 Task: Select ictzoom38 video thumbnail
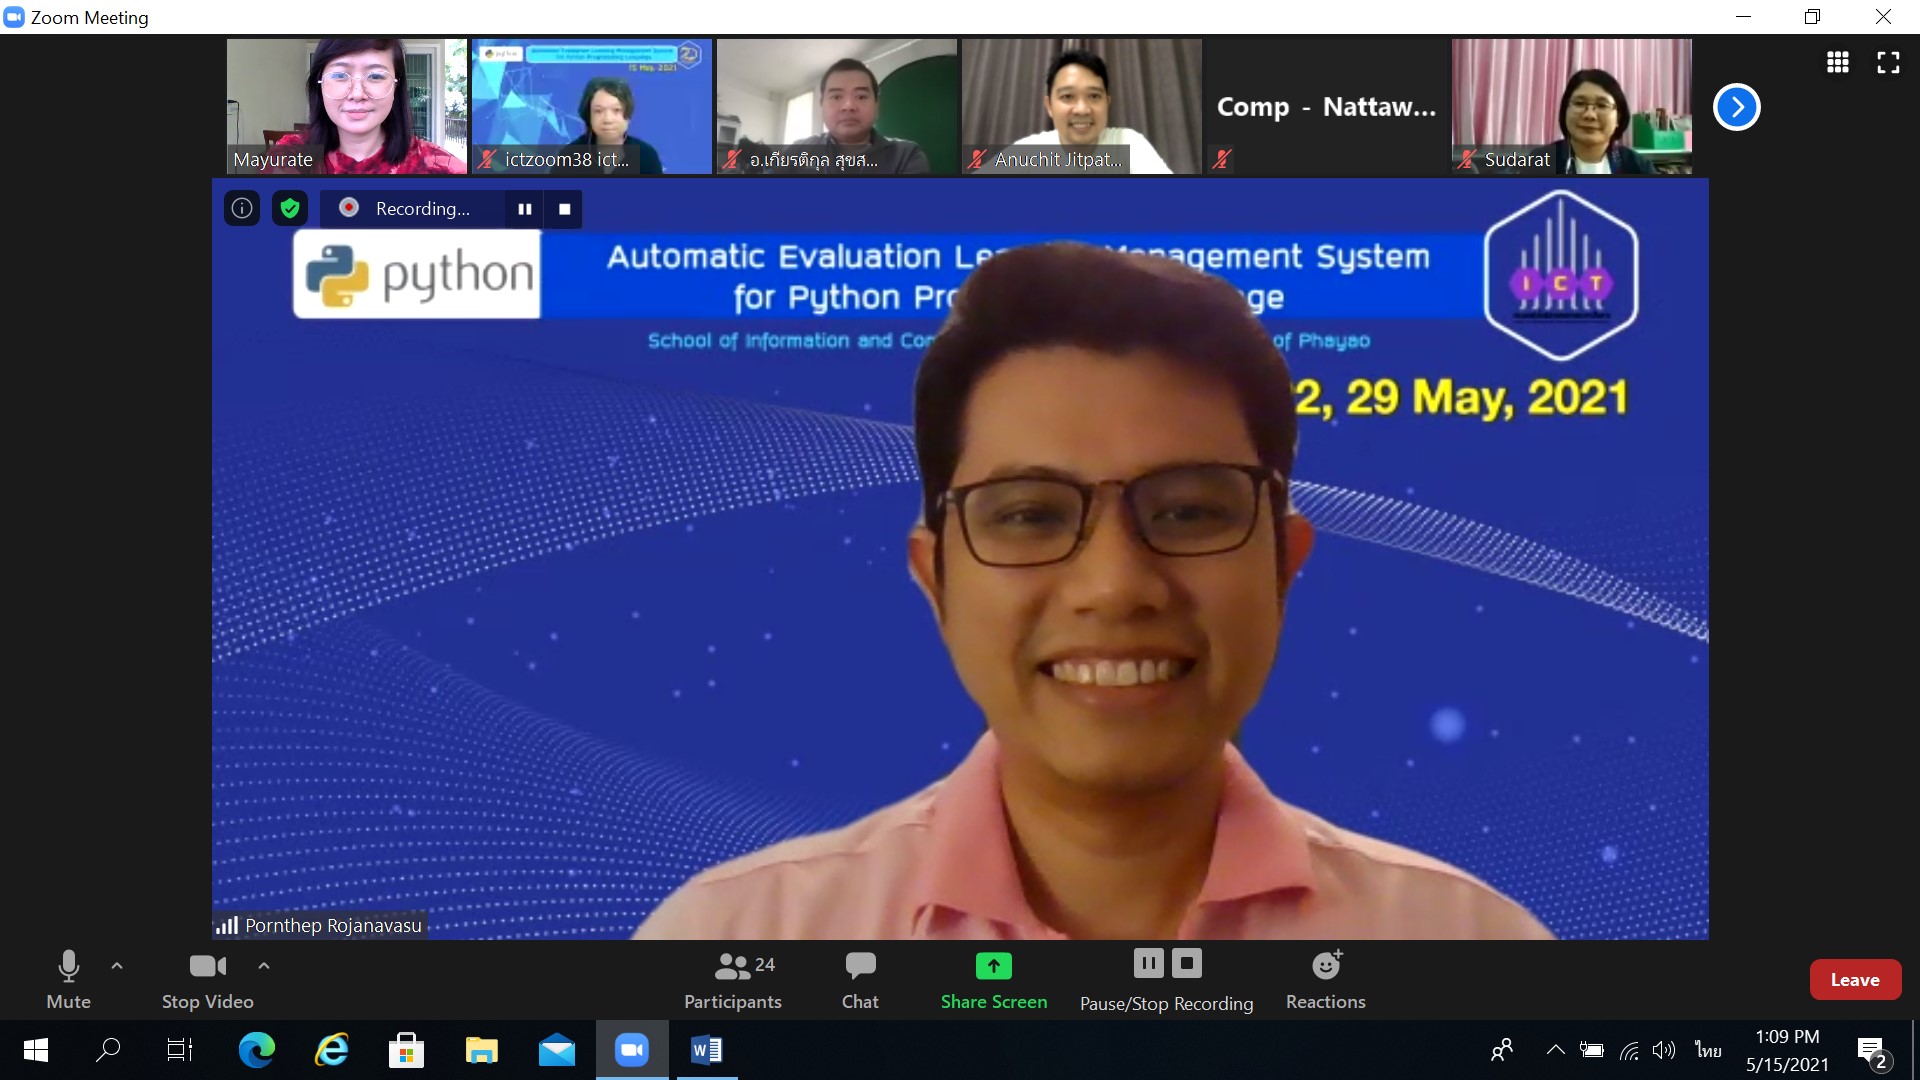(x=591, y=106)
